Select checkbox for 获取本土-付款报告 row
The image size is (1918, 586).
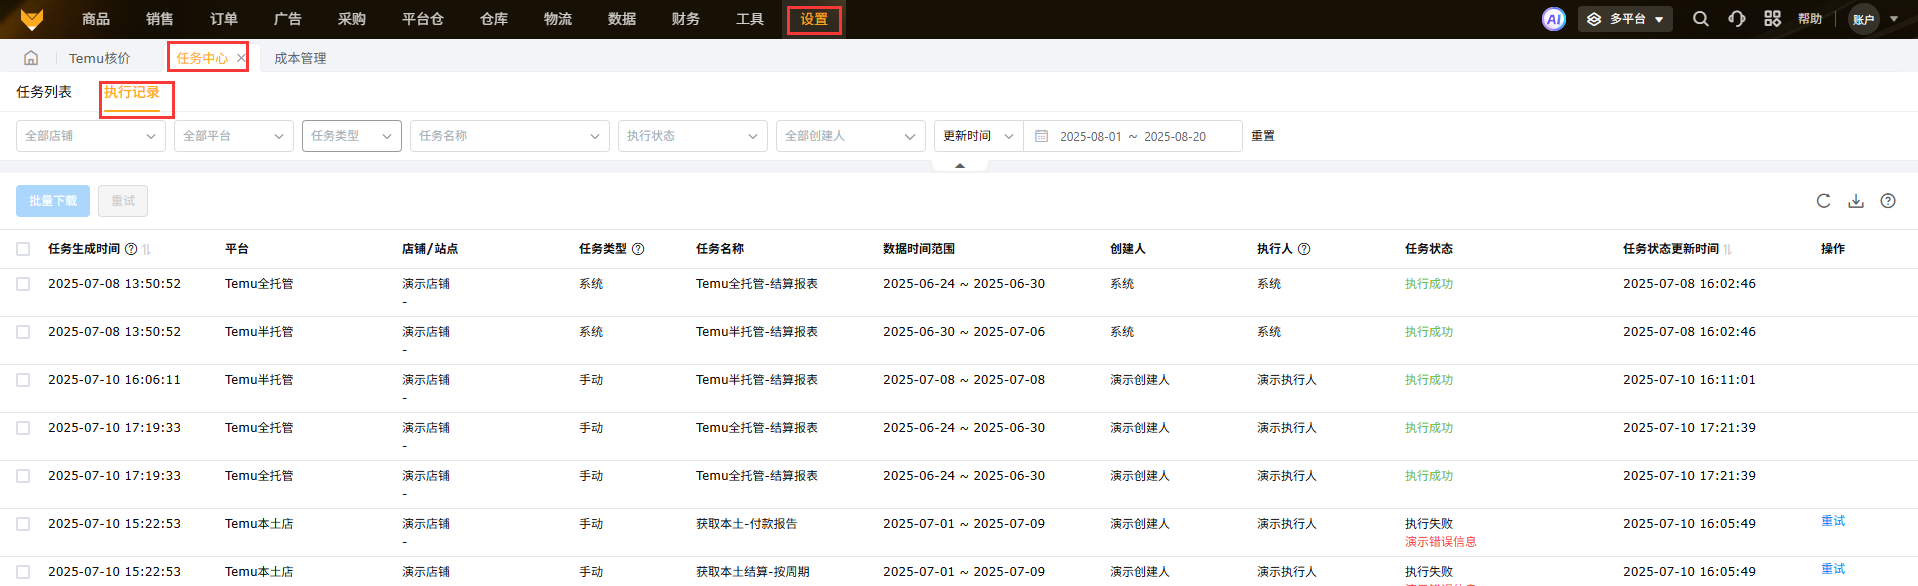(23, 524)
